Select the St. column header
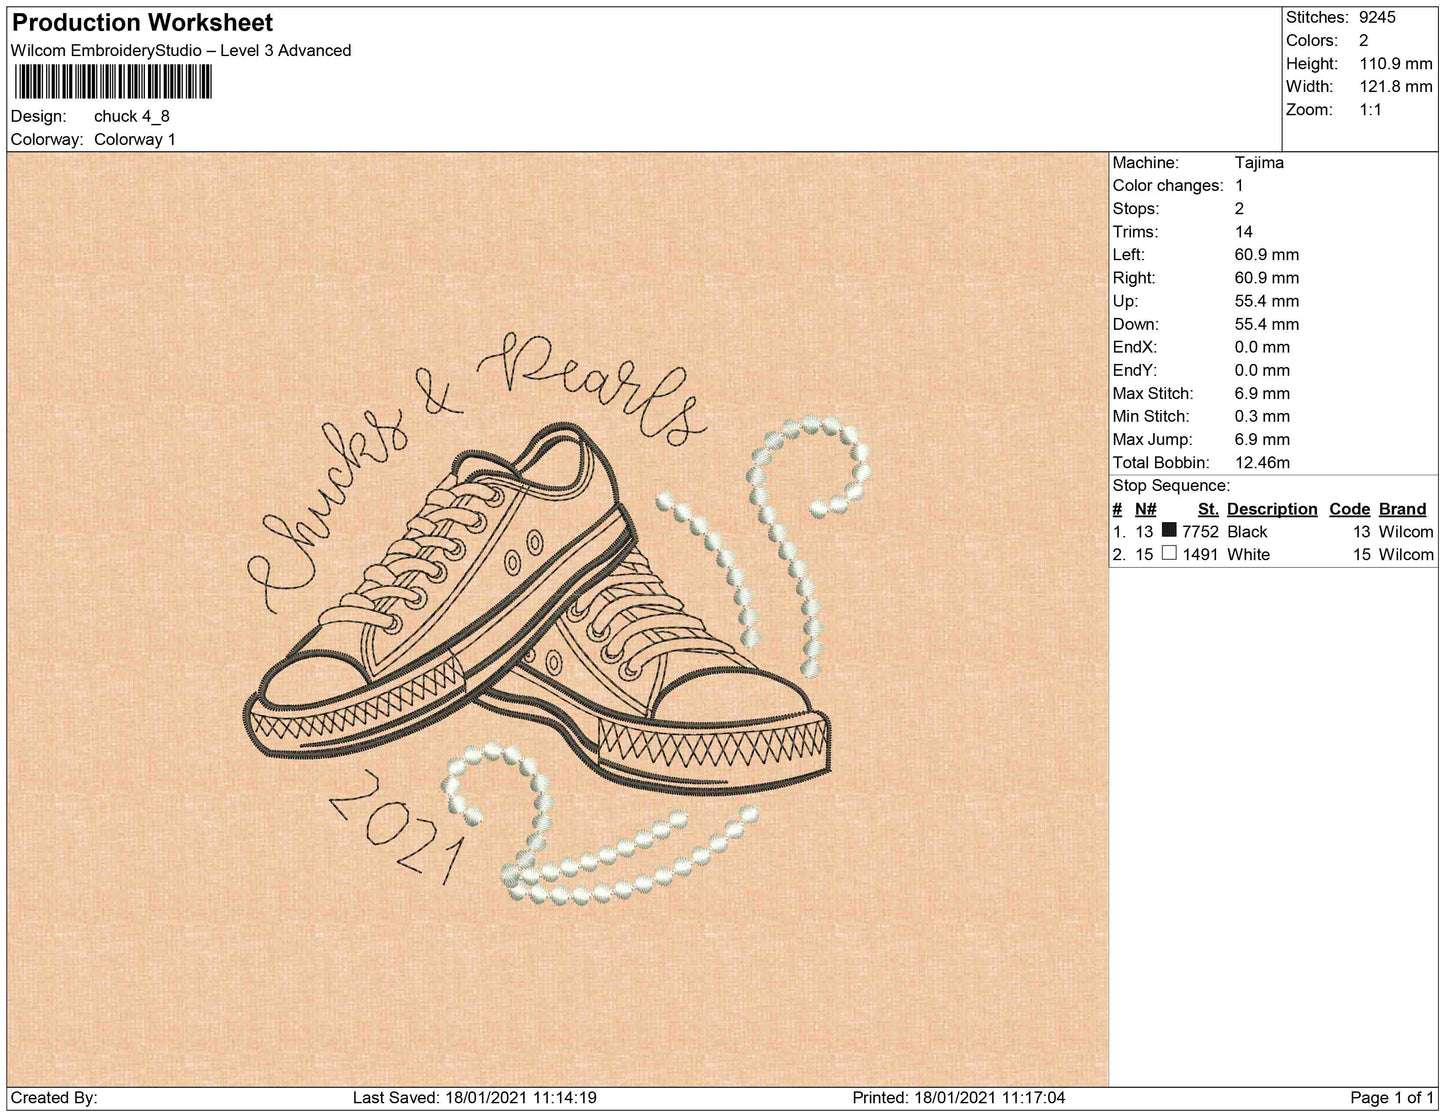The height and width of the screenshot is (1112, 1445). tap(1207, 509)
